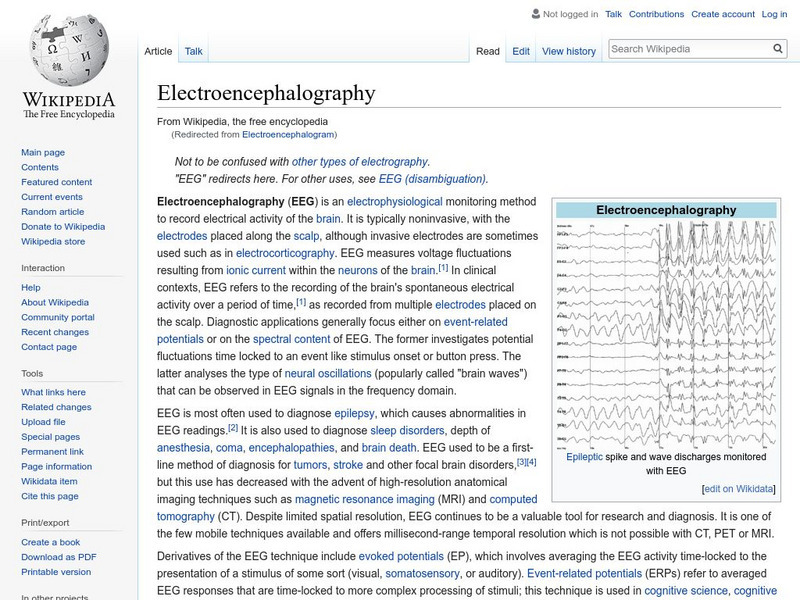Viewport: 800px width, 600px height.
Task: Open the Epileptic caption link
Action: [x=584, y=457]
